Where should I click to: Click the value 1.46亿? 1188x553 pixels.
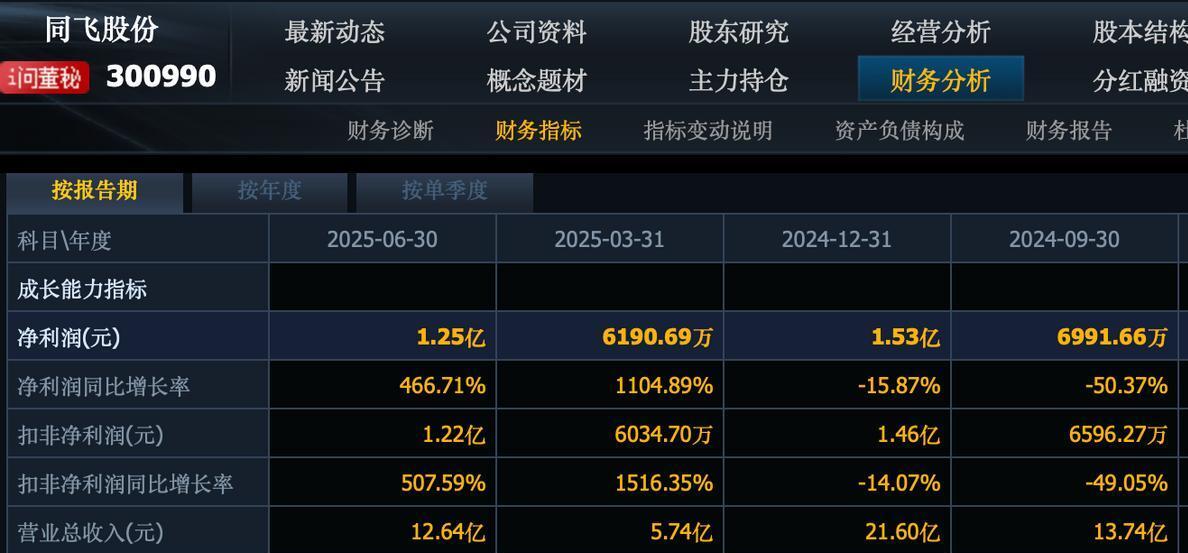pyautogui.click(x=908, y=435)
